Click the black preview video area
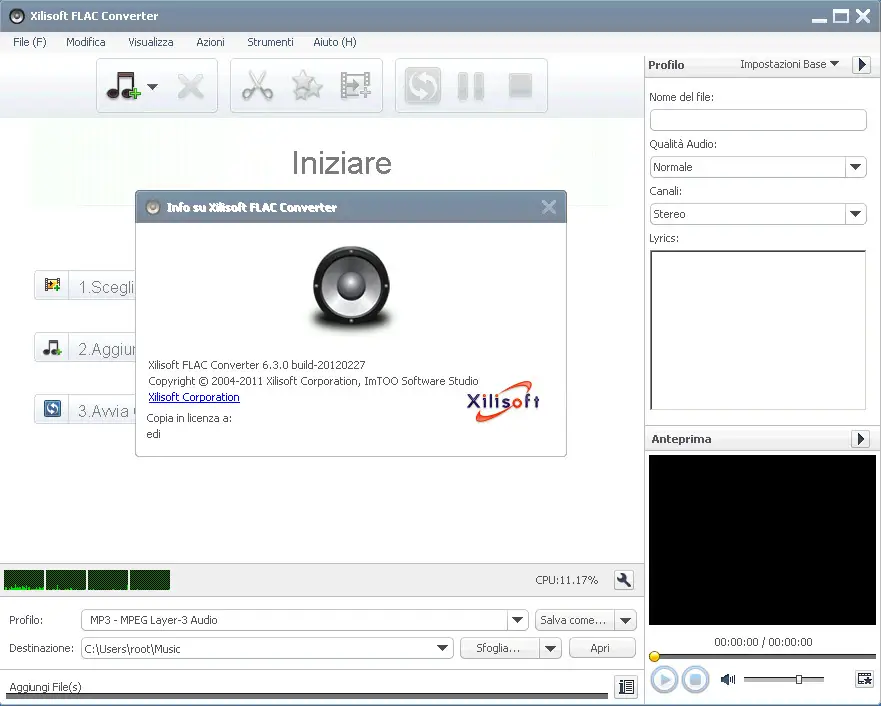Image resolution: width=881 pixels, height=706 pixels. coord(762,540)
